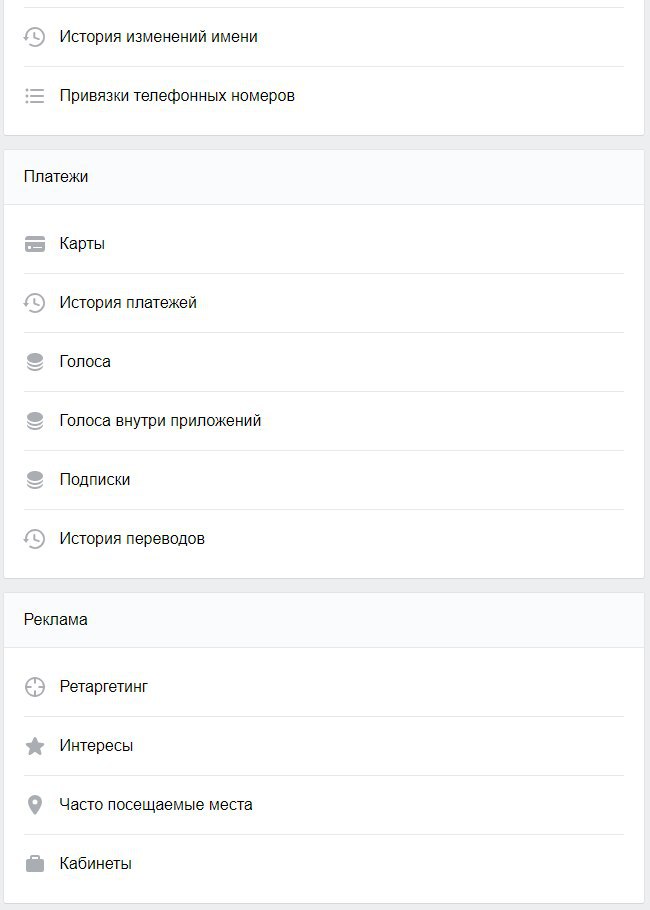The width and height of the screenshot is (650, 910).
Task: Open История изменений имени
Action: point(324,37)
